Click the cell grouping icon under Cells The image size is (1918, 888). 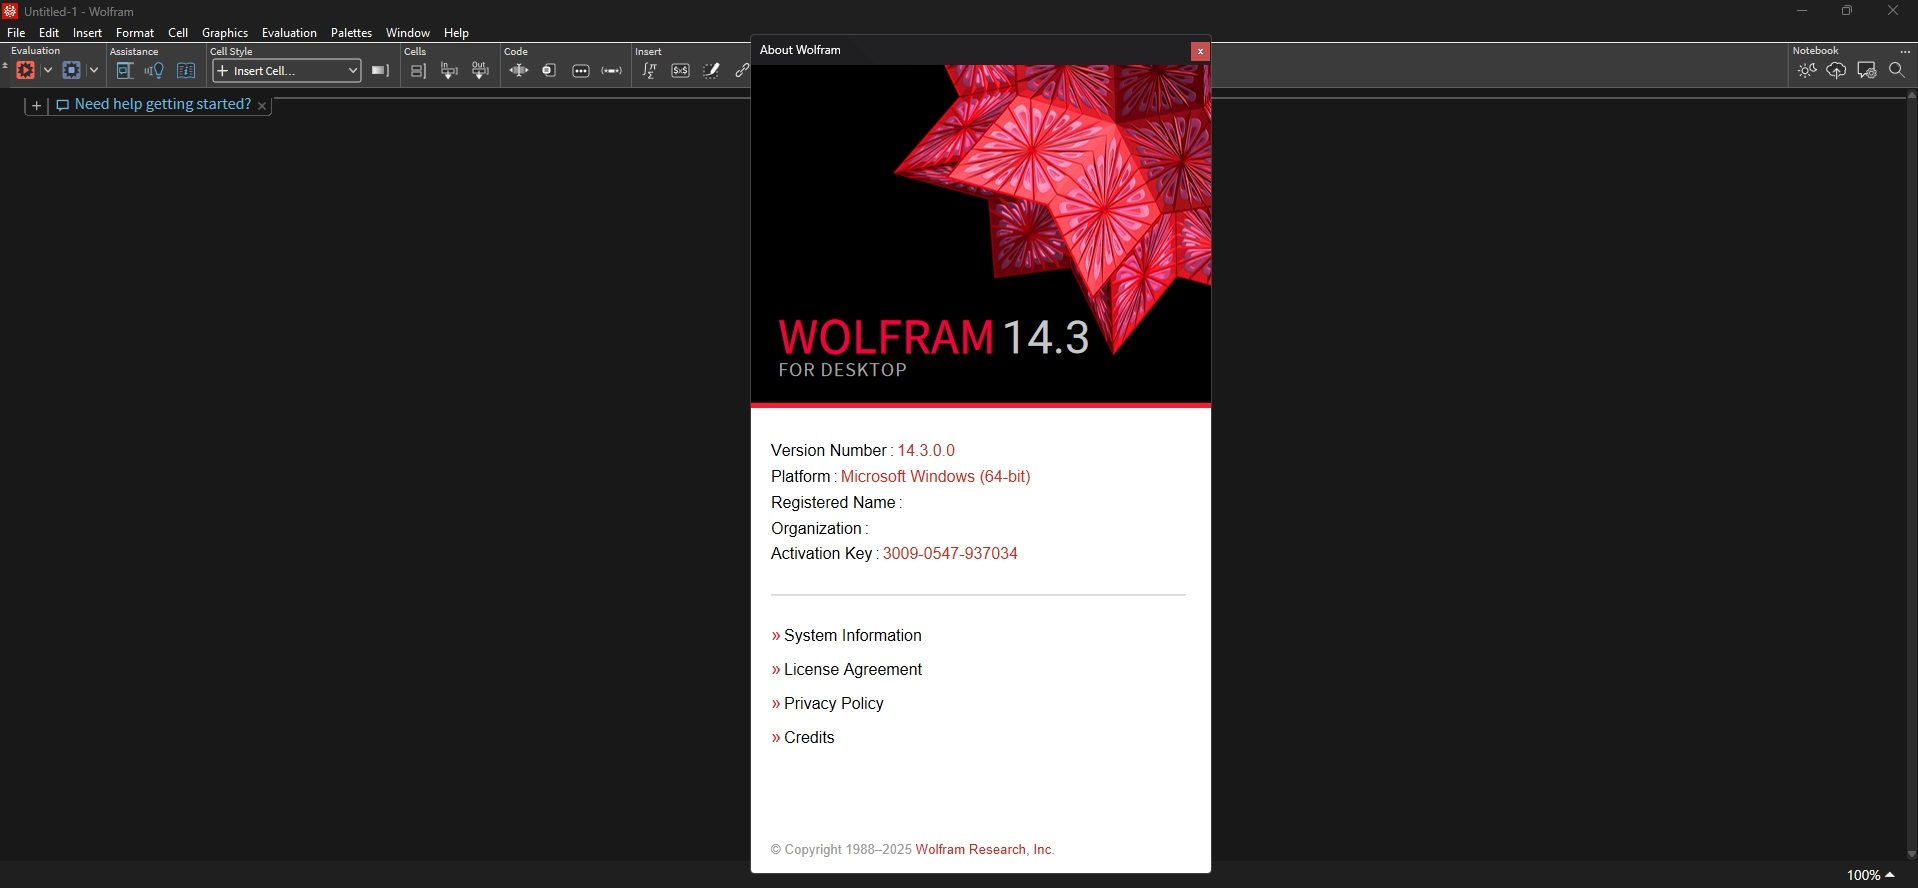point(418,71)
